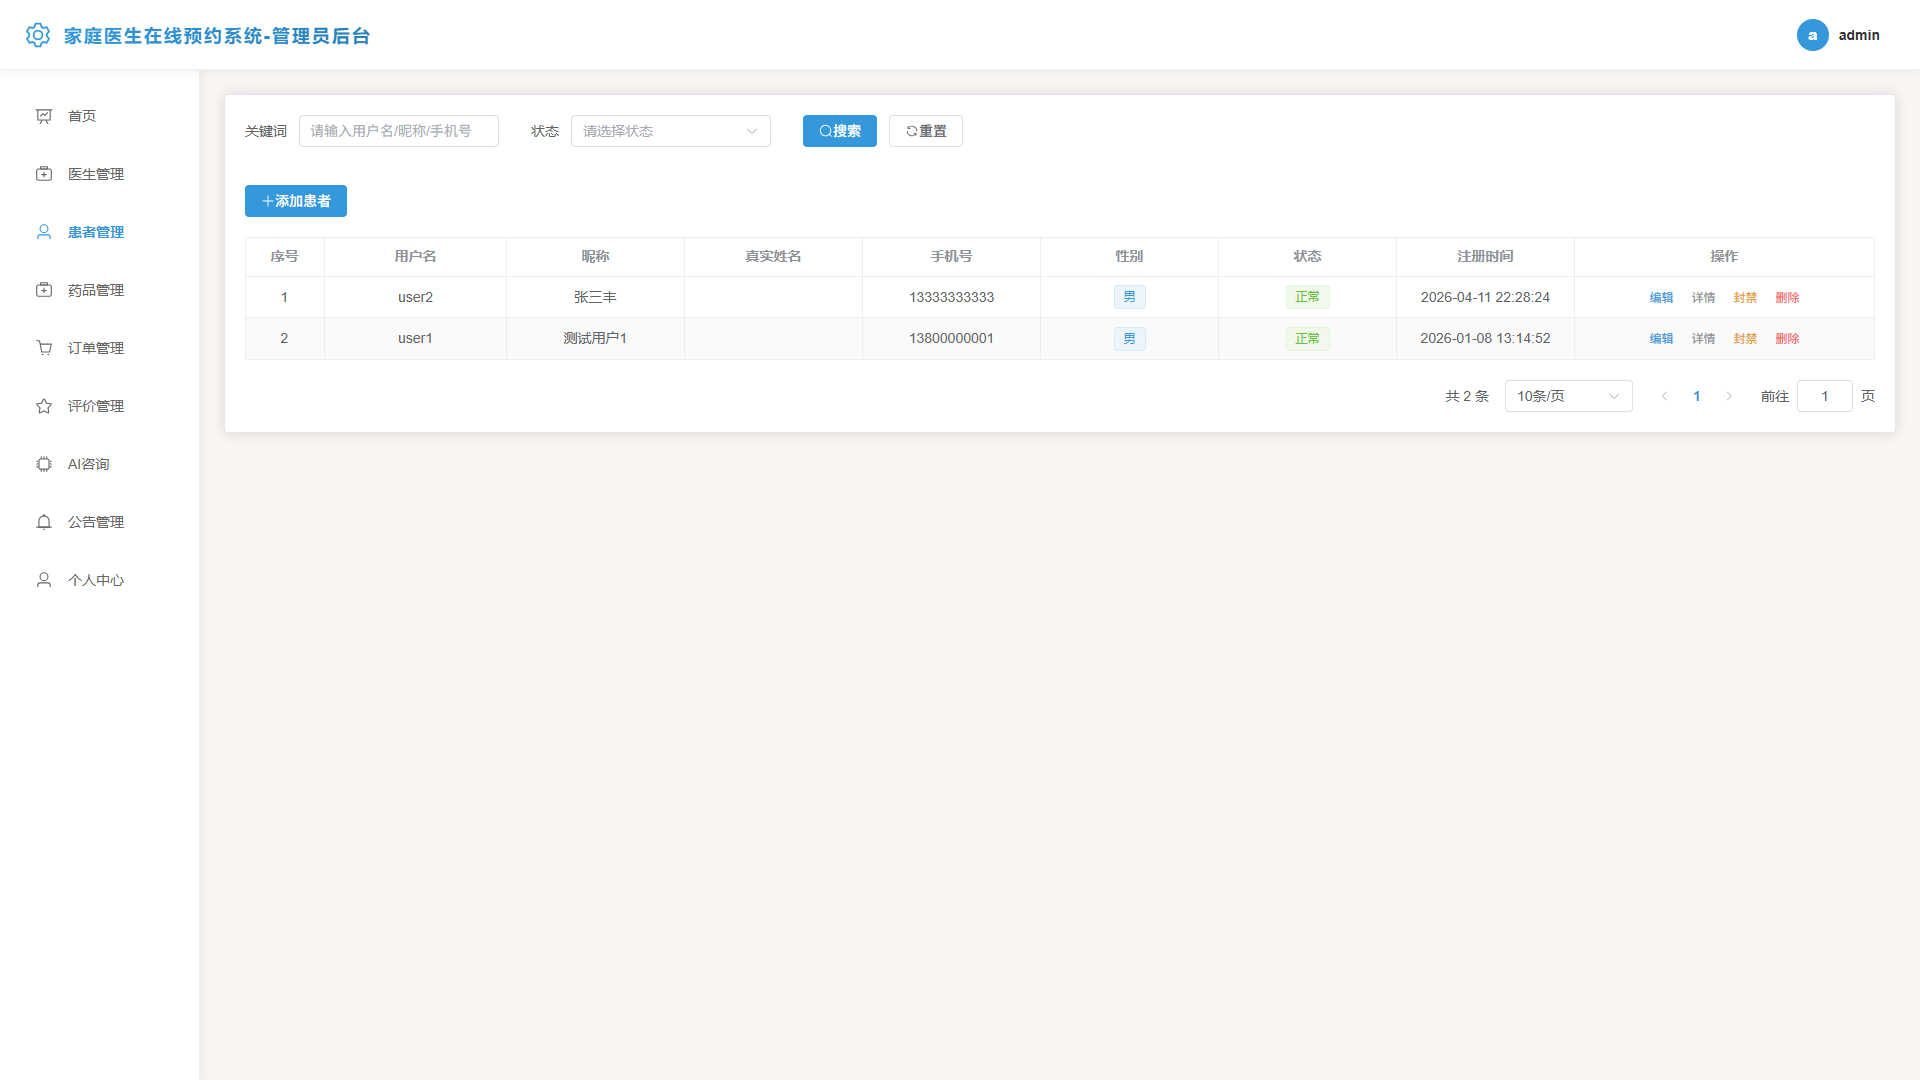Click phone number 13800000001
The height and width of the screenshot is (1080, 1920).
coord(952,338)
